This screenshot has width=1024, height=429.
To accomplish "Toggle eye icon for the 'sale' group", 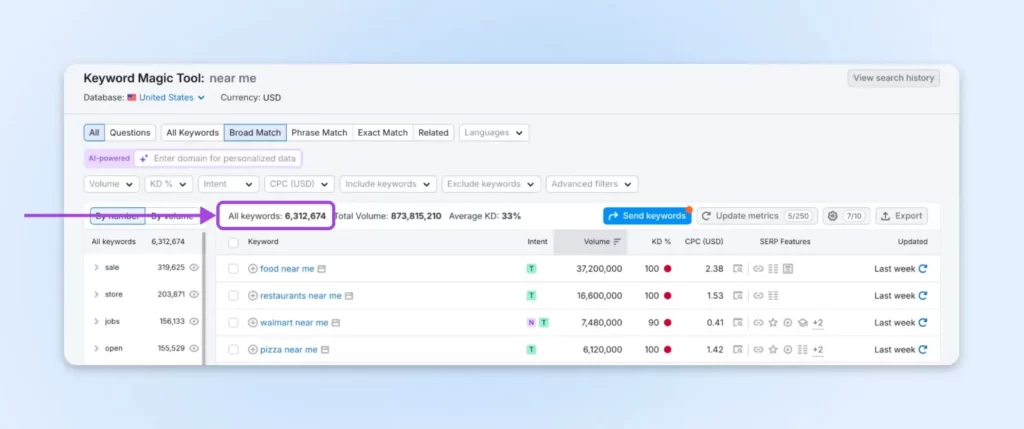I will click(x=194, y=267).
